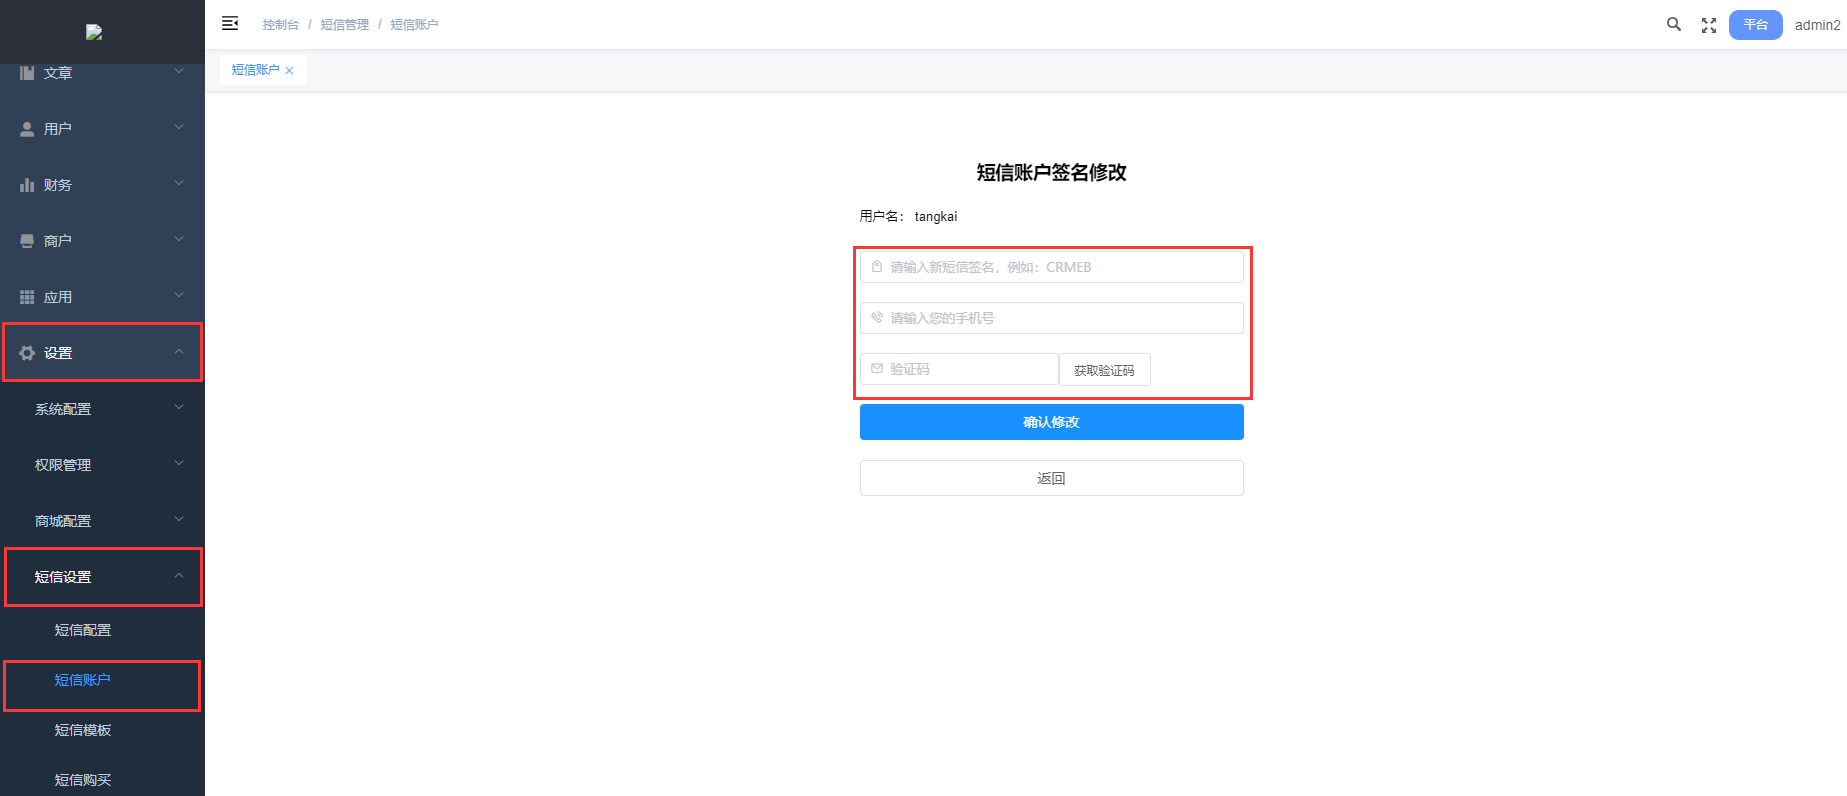
Task: Click the phone icon in phone field
Action: [877, 318]
